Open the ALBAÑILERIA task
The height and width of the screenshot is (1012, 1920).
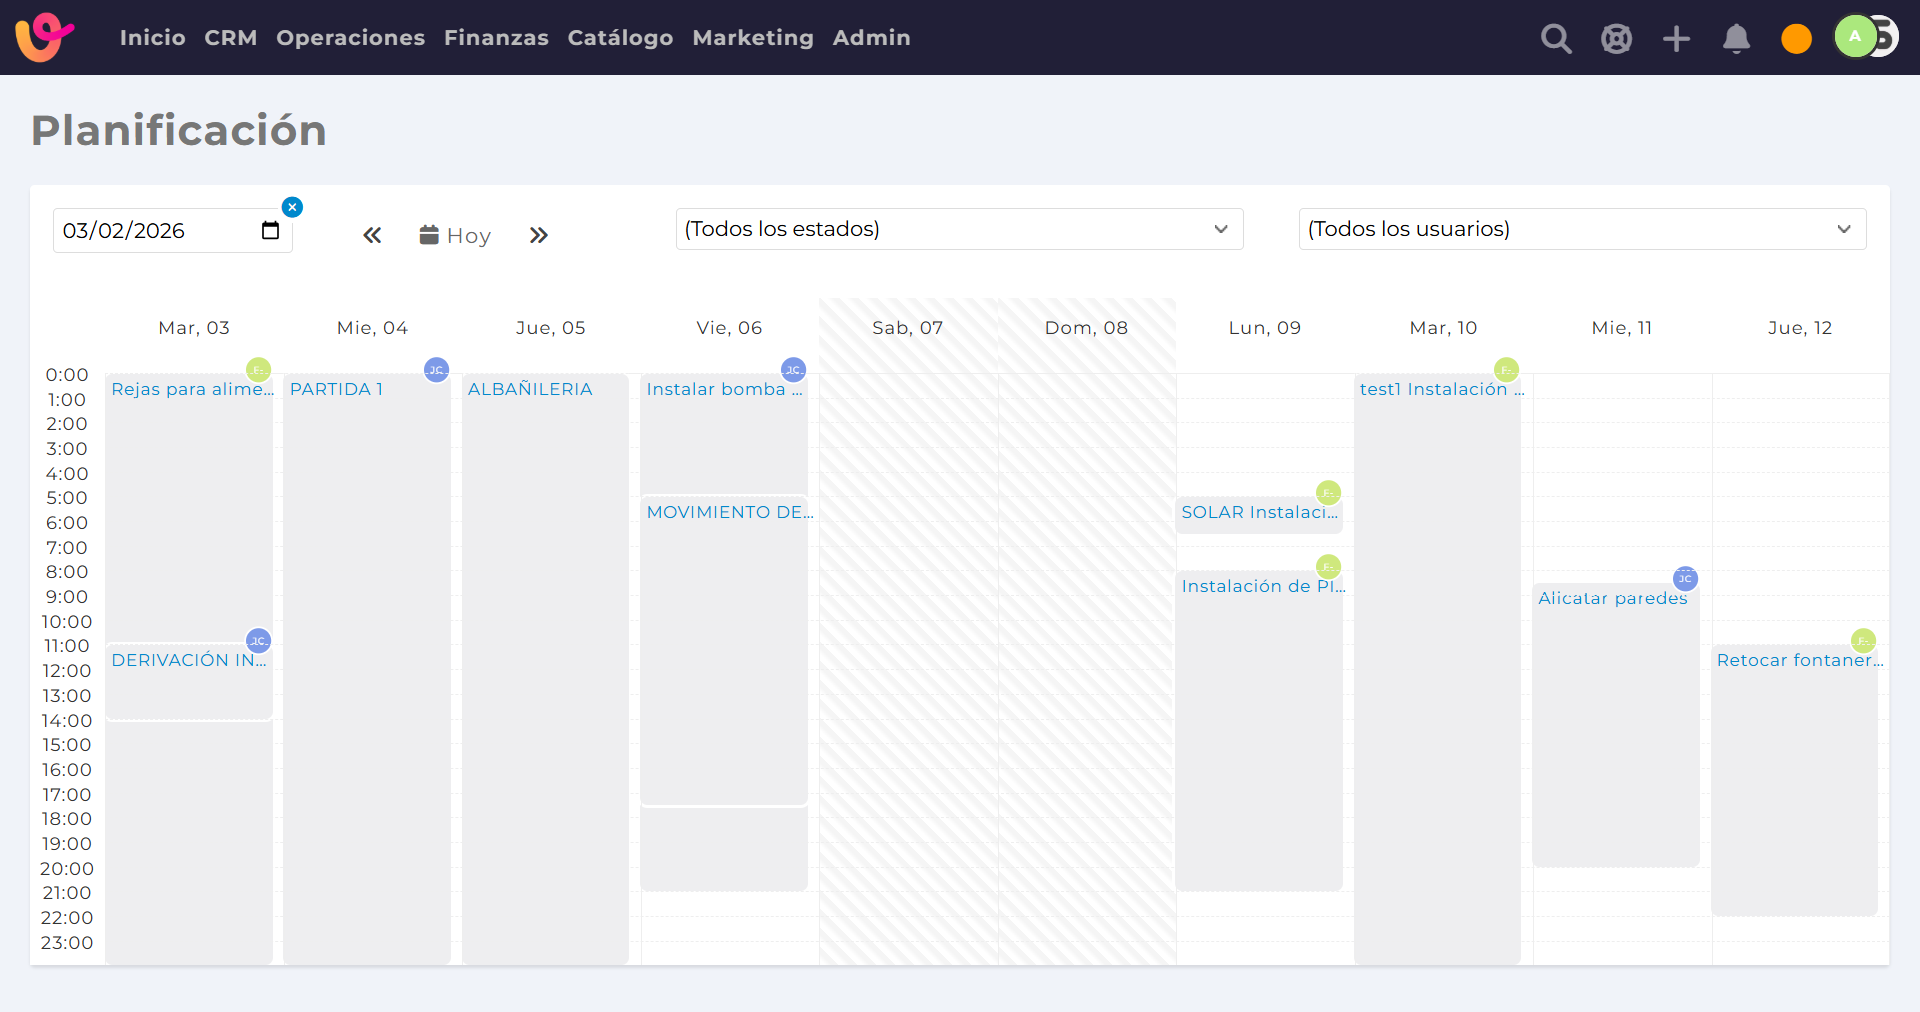pos(530,390)
